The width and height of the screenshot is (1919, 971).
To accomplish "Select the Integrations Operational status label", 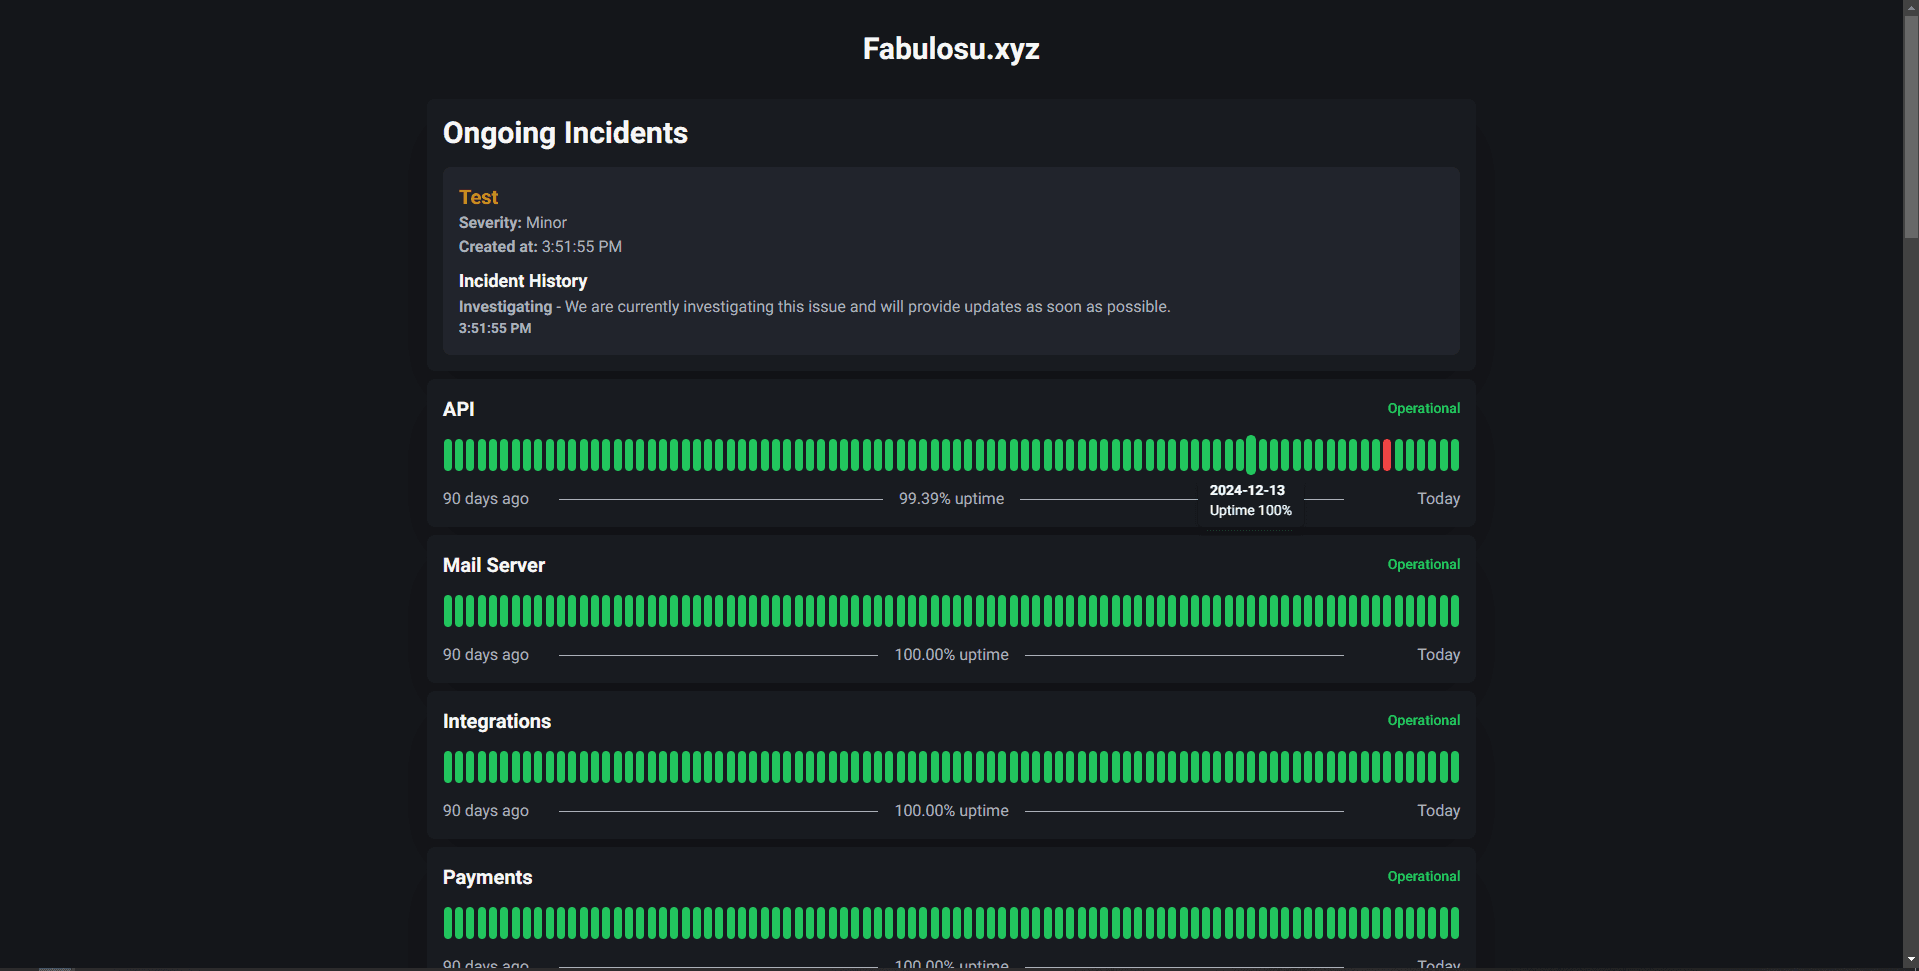I will coord(1423,720).
